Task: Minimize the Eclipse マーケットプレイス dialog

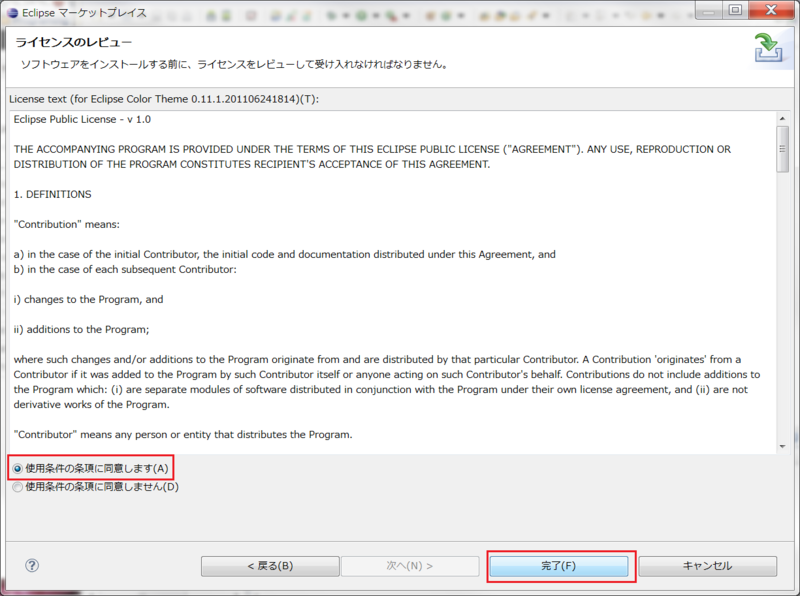Action: pyautogui.click(x=709, y=10)
